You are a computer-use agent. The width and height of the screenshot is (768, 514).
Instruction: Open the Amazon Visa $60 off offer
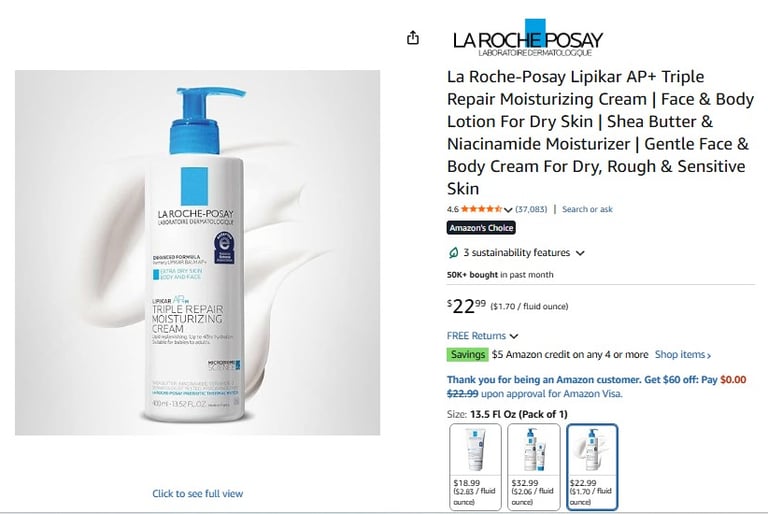point(596,387)
